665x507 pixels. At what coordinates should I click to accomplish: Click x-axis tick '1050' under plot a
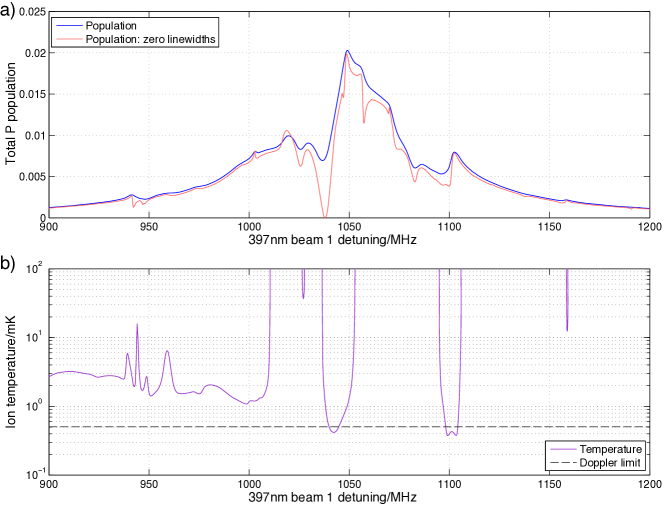pyautogui.click(x=349, y=227)
